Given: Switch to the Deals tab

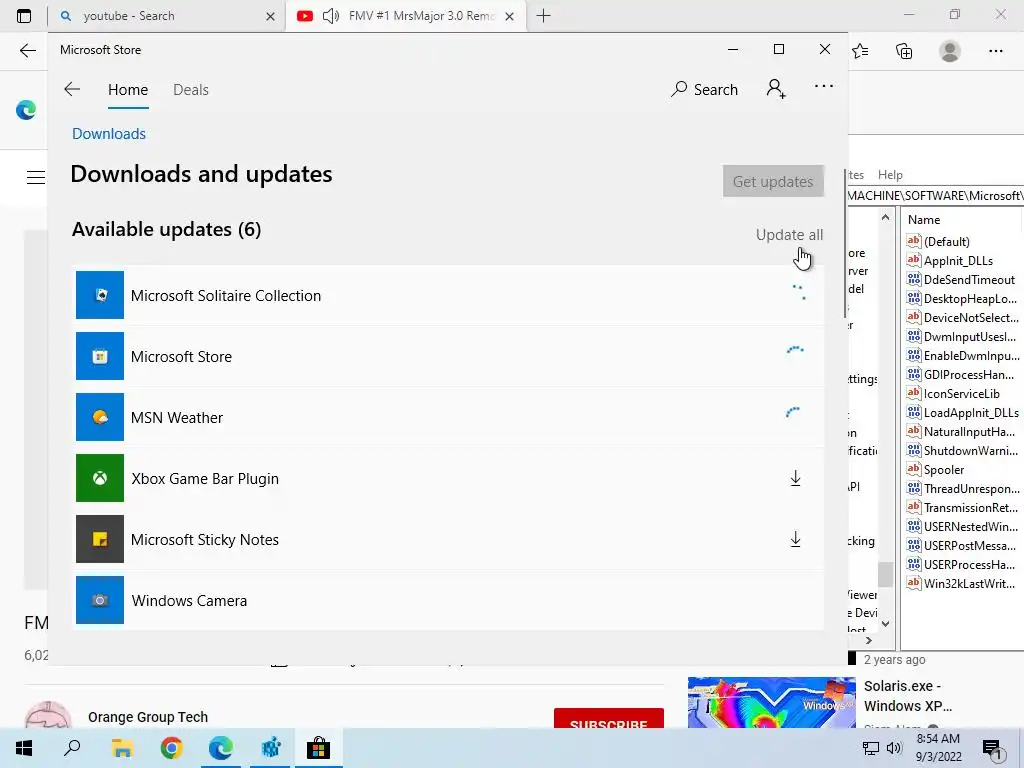Looking at the screenshot, I should [191, 89].
